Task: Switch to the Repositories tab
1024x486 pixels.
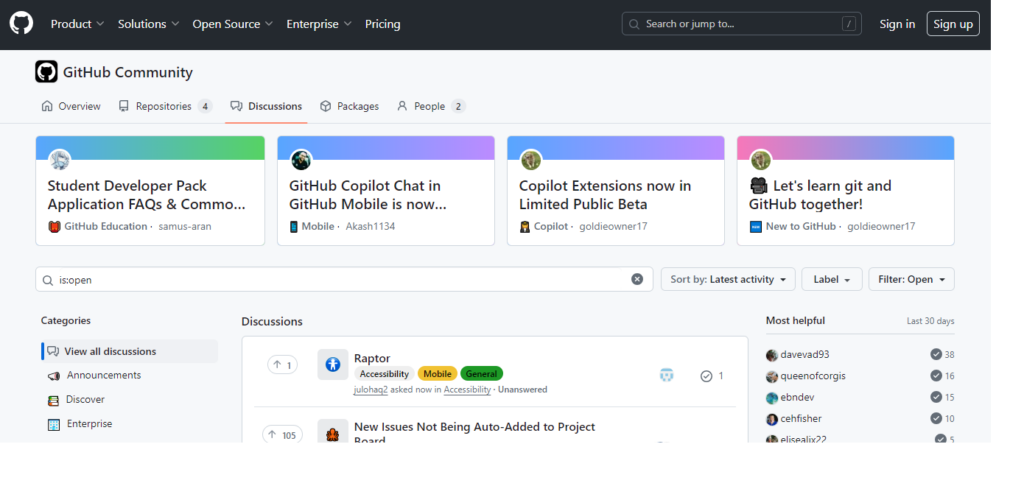Action: coord(166,106)
